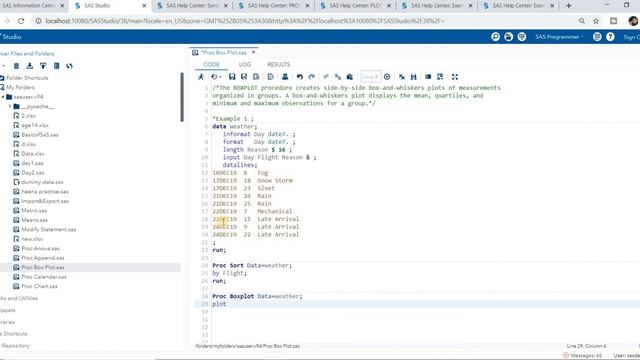The height and width of the screenshot is (360, 640).
Task: Open Import&Export.sas file
Action: (x=45, y=201)
